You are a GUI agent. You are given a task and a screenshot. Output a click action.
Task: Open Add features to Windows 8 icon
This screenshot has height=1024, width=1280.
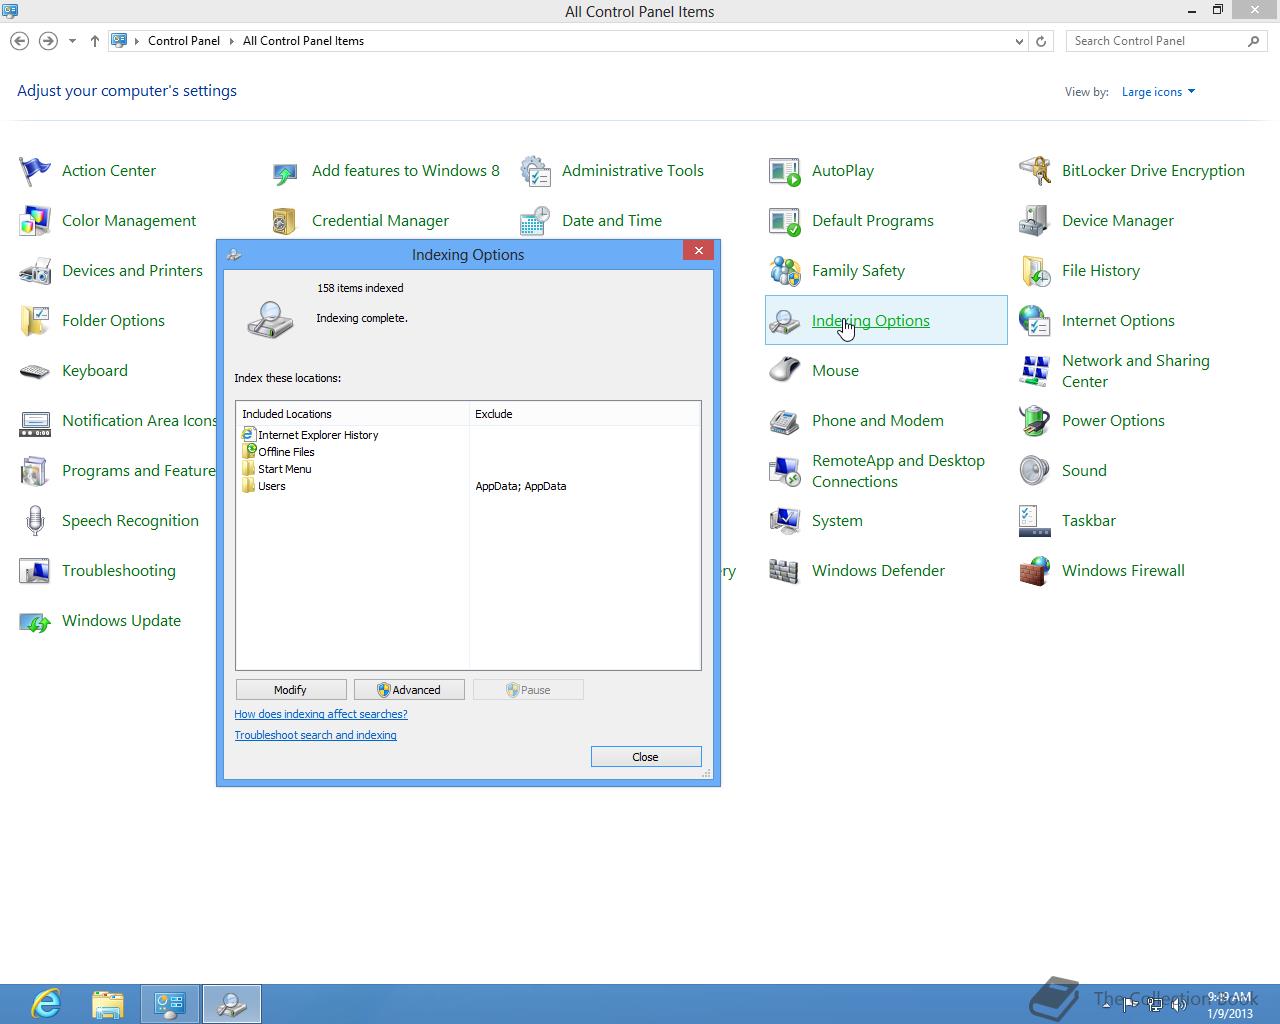(285, 171)
